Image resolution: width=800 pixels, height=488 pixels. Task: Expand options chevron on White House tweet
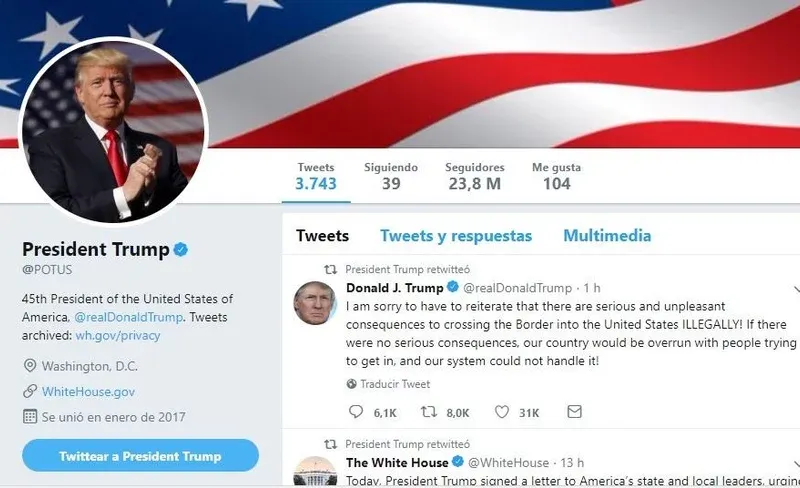(x=796, y=464)
